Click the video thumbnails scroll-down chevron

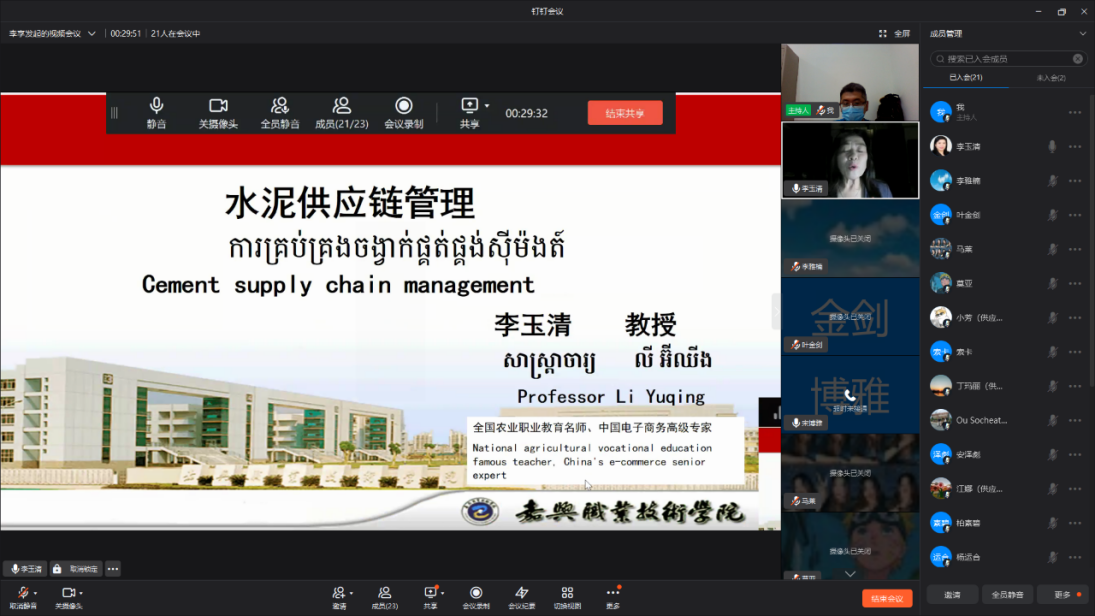[x=849, y=573]
